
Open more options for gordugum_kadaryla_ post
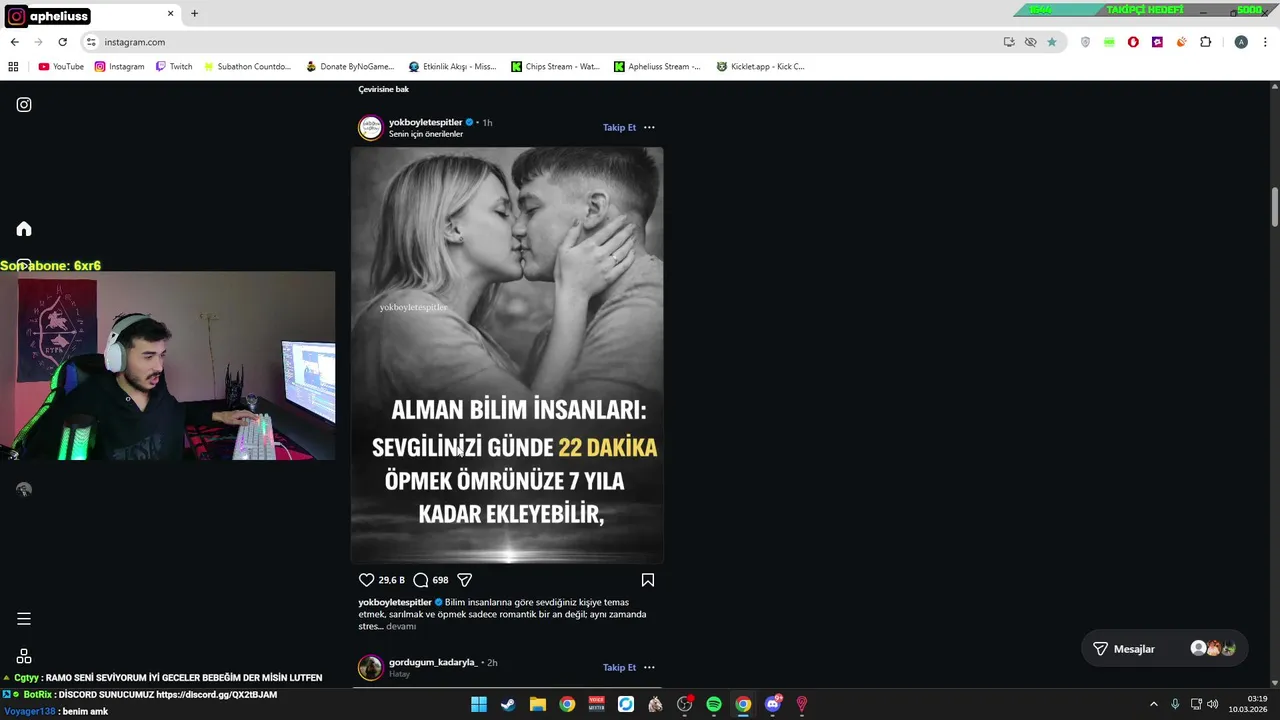[x=649, y=667]
